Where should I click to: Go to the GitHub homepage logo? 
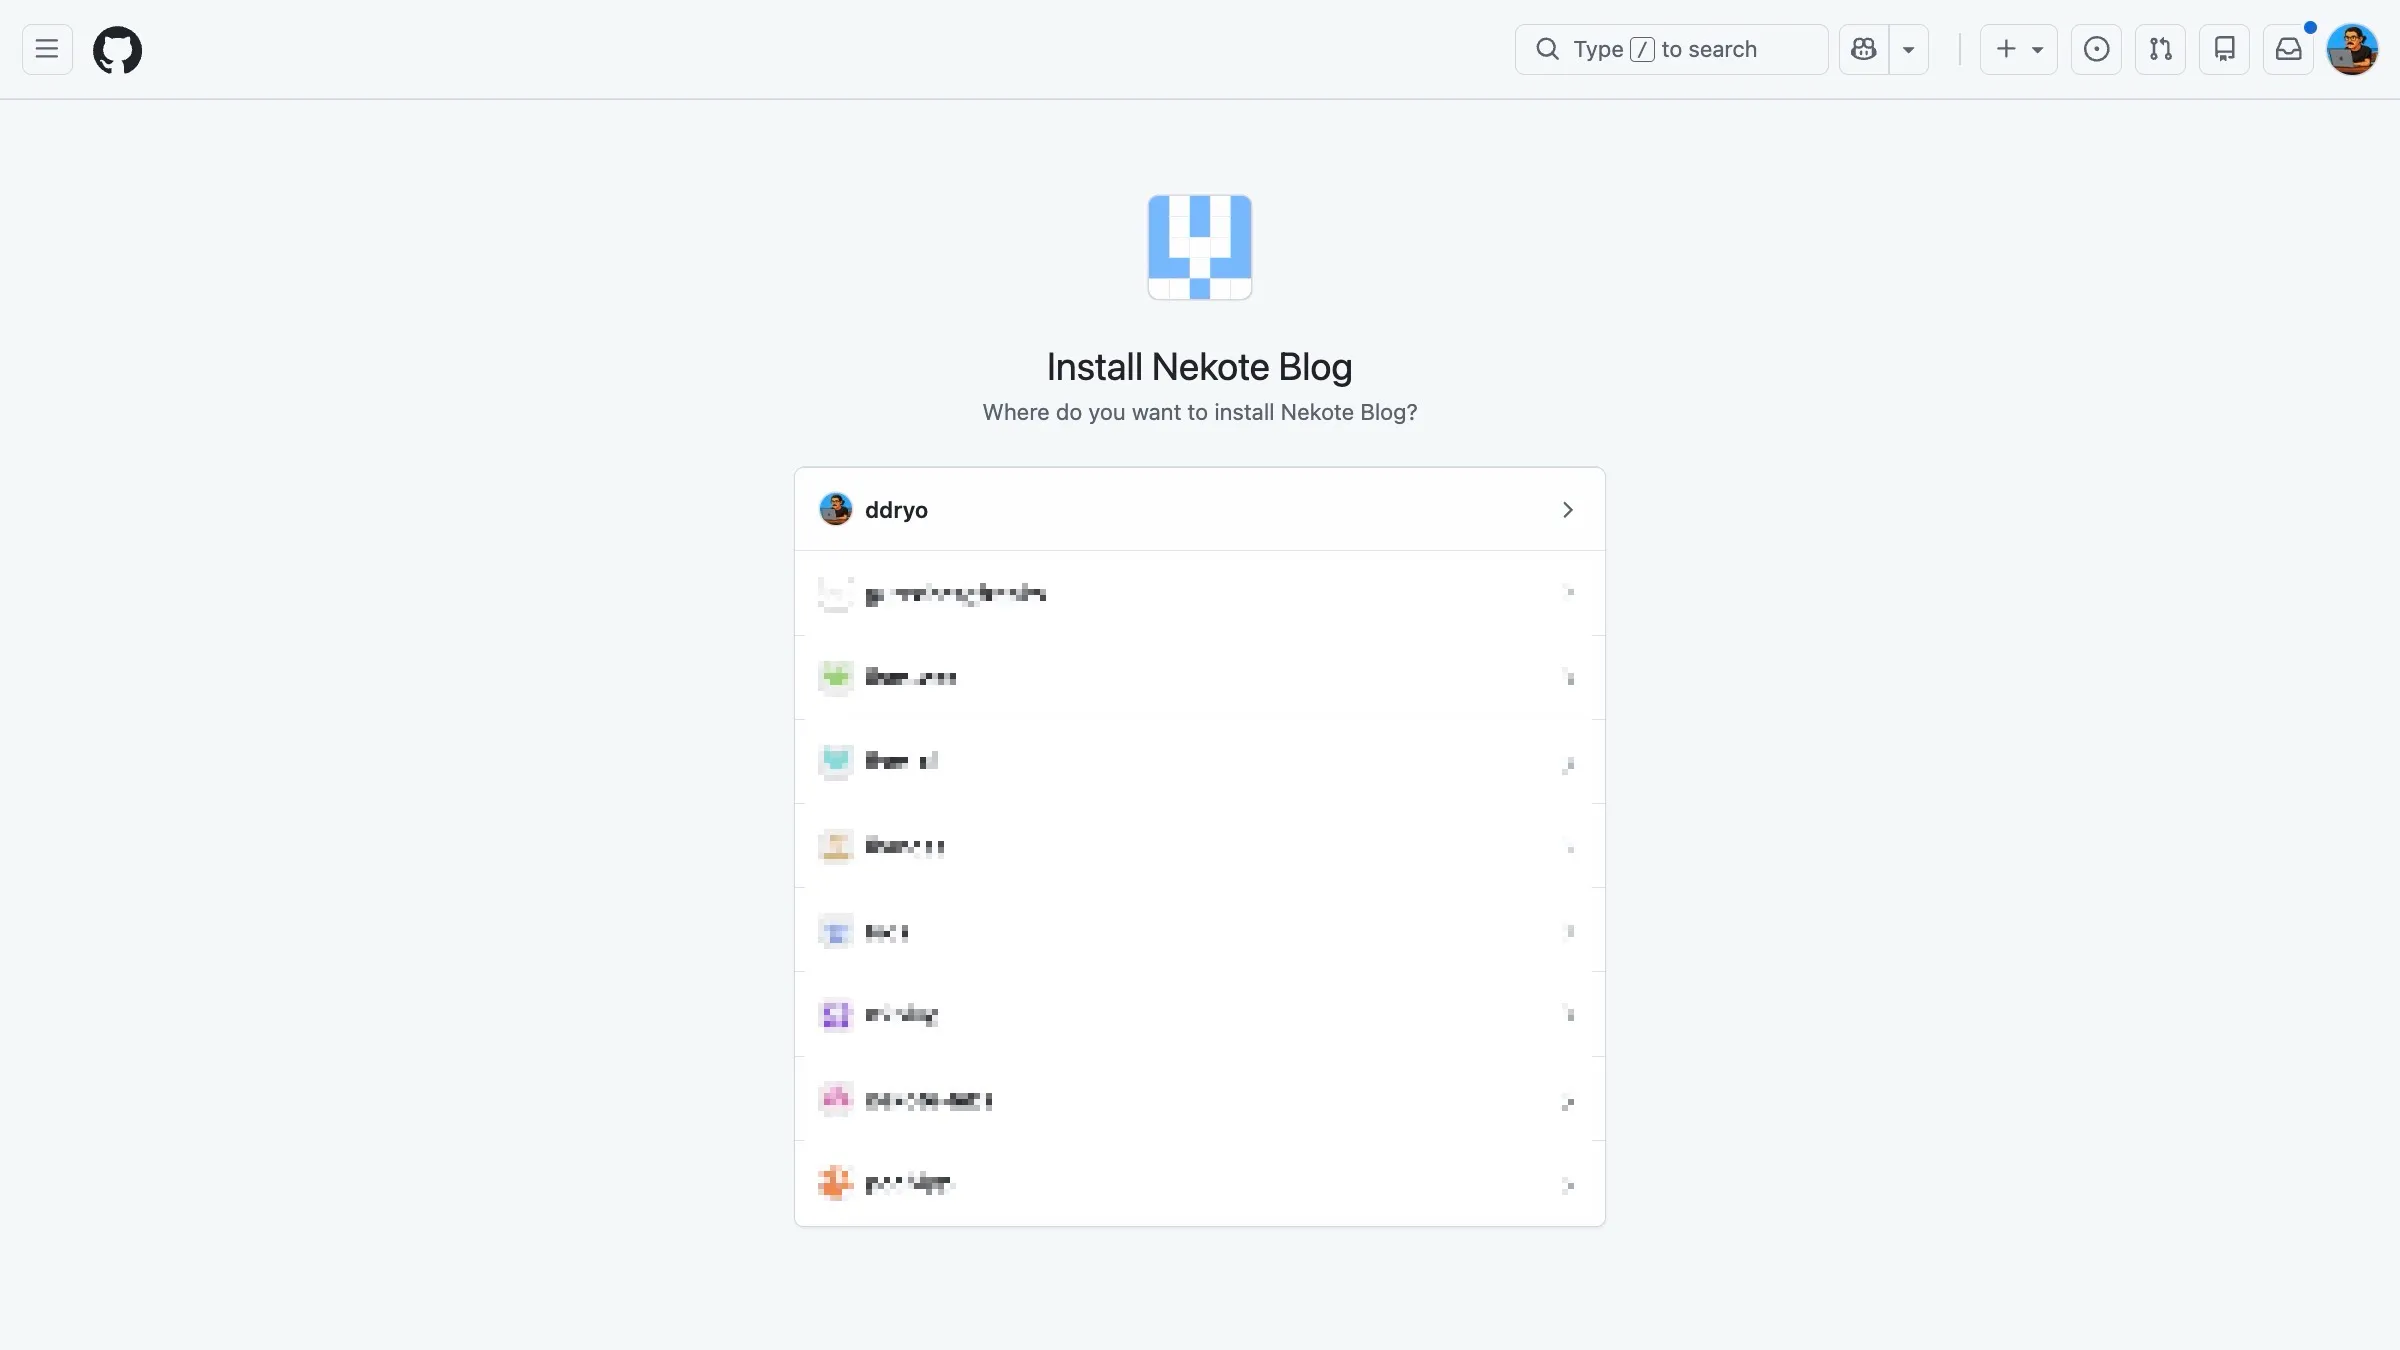tap(117, 49)
